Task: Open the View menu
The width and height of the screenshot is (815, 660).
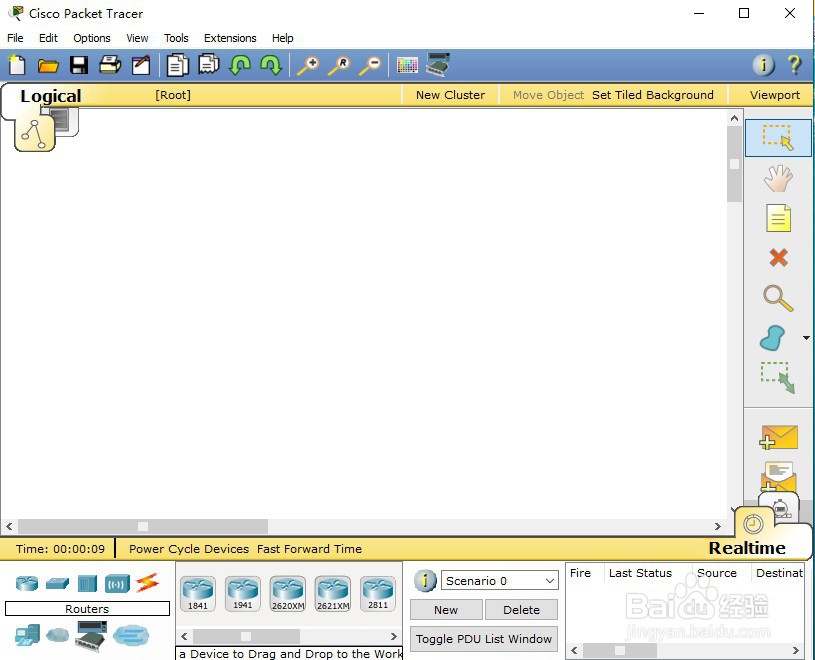Action: tap(137, 38)
